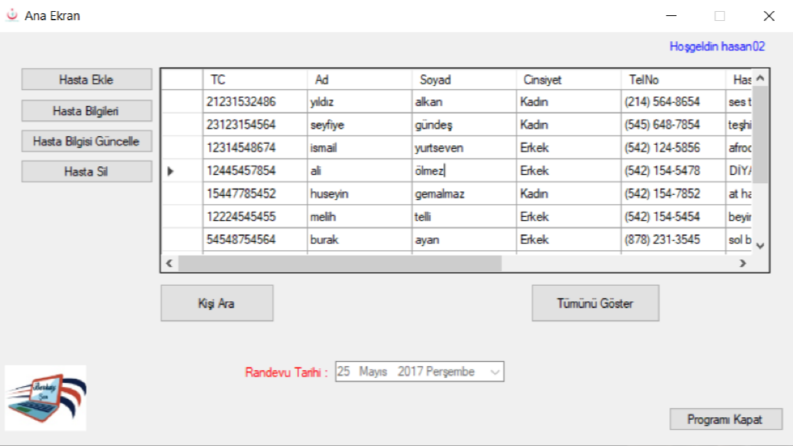The height and width of the screenshot is (446, 793).
Task: Click phone cell (542) 154-5478
Action: 673,171
